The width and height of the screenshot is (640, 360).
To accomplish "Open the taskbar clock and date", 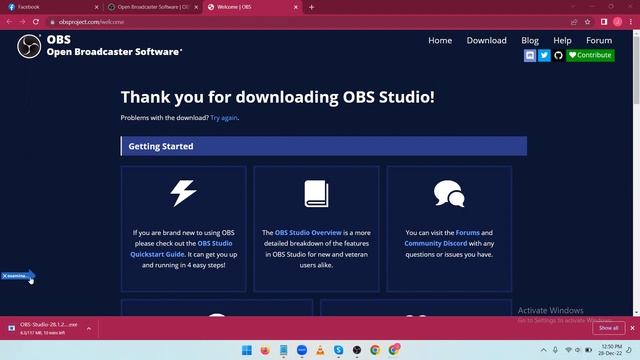I will pyautogui.click(x=611, y=350).
